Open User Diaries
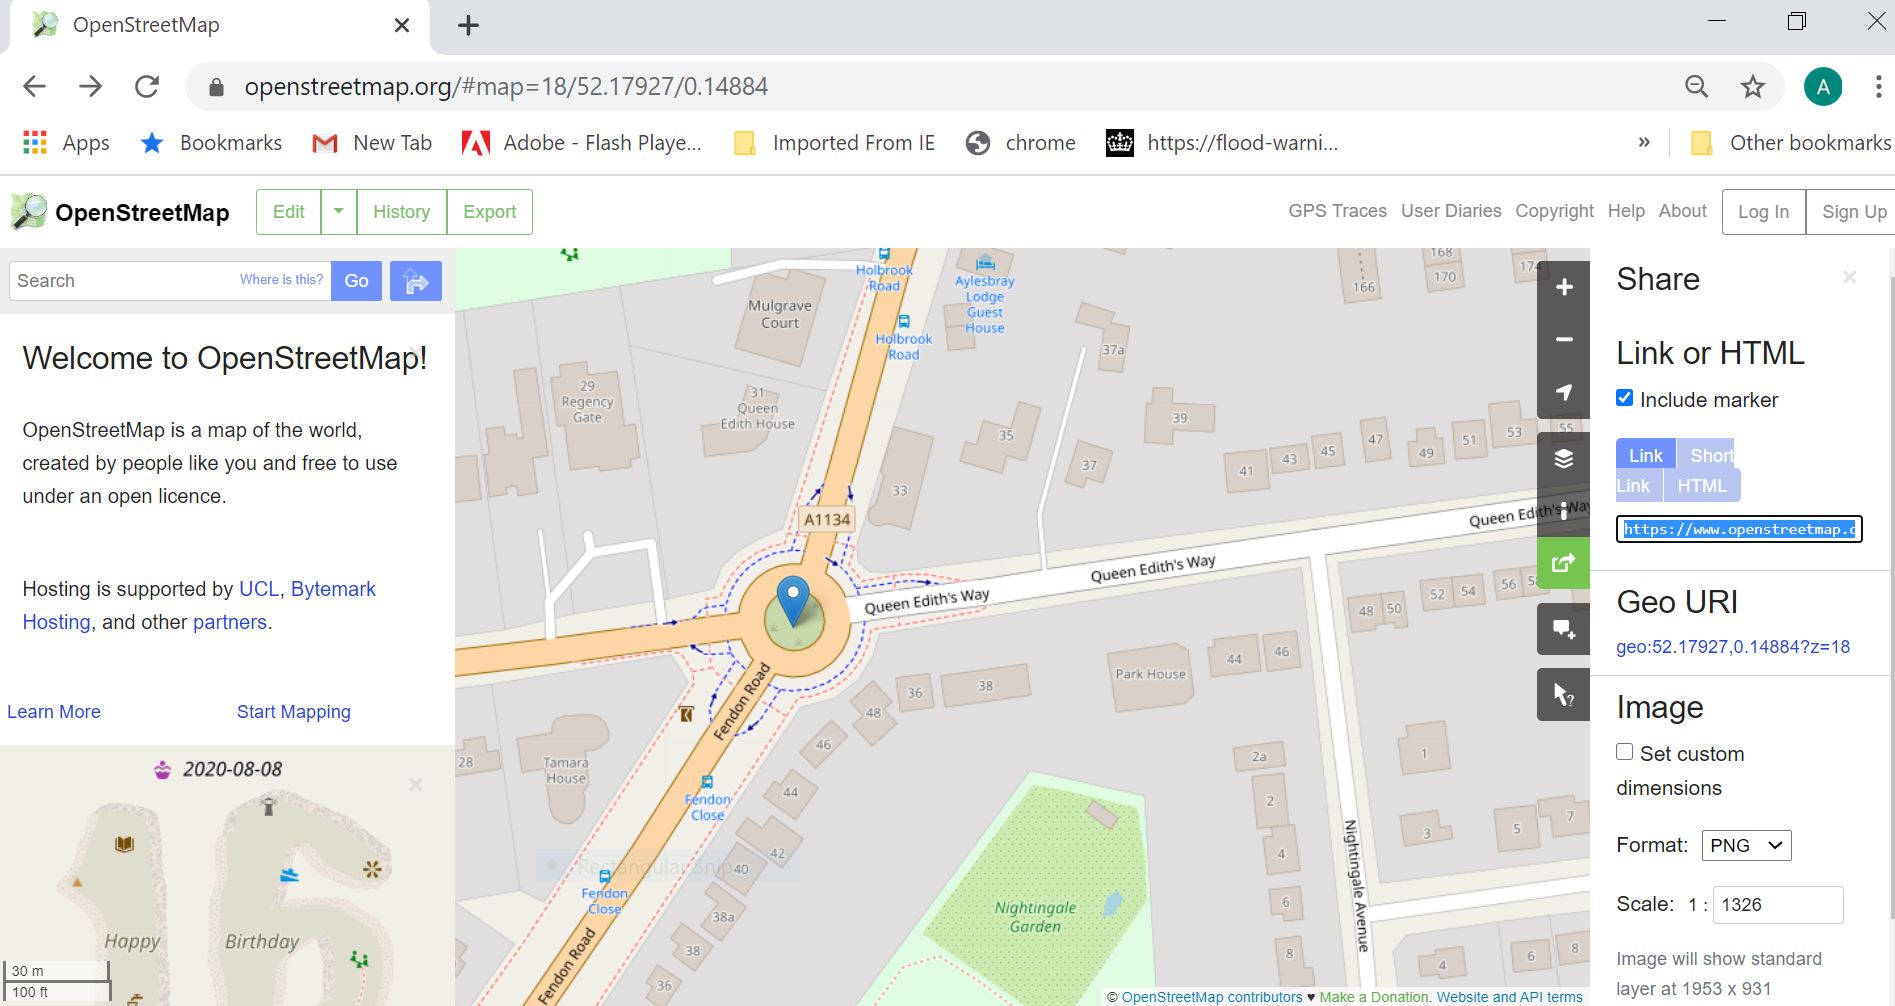This screenshot has width=1895, height=1006. 1451,211
